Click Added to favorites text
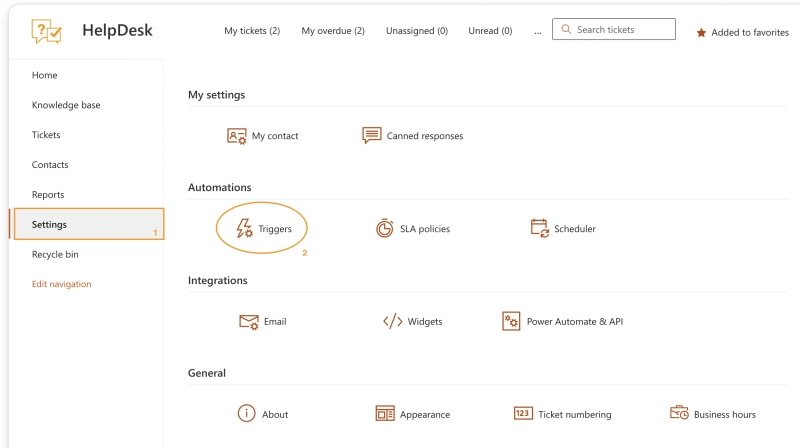Screen dimensions: 800x448 pyautogui.click(x=750, y=33)
